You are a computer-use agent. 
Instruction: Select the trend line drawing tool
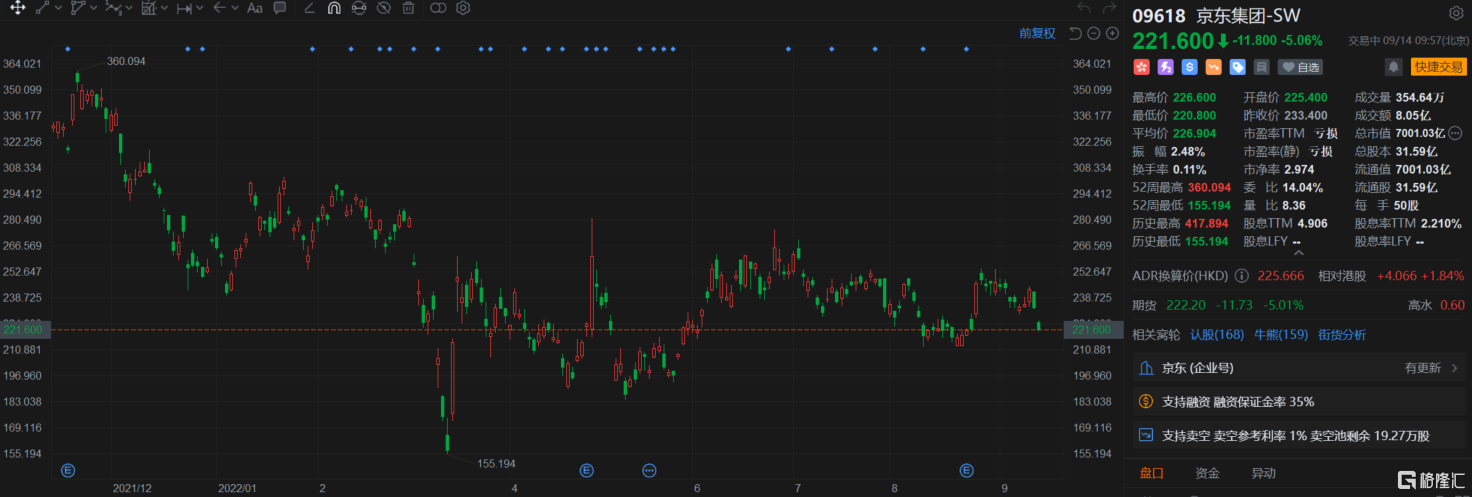pyautogui.click(x=42, y=8)
